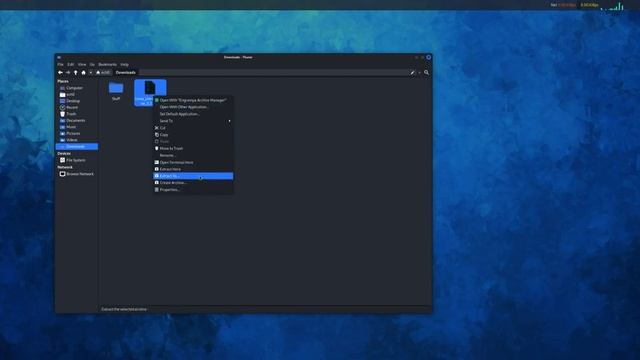Click the net speed indicator in the top panel
The height and width of the screenshot is (360, 640).
[574, 5]
